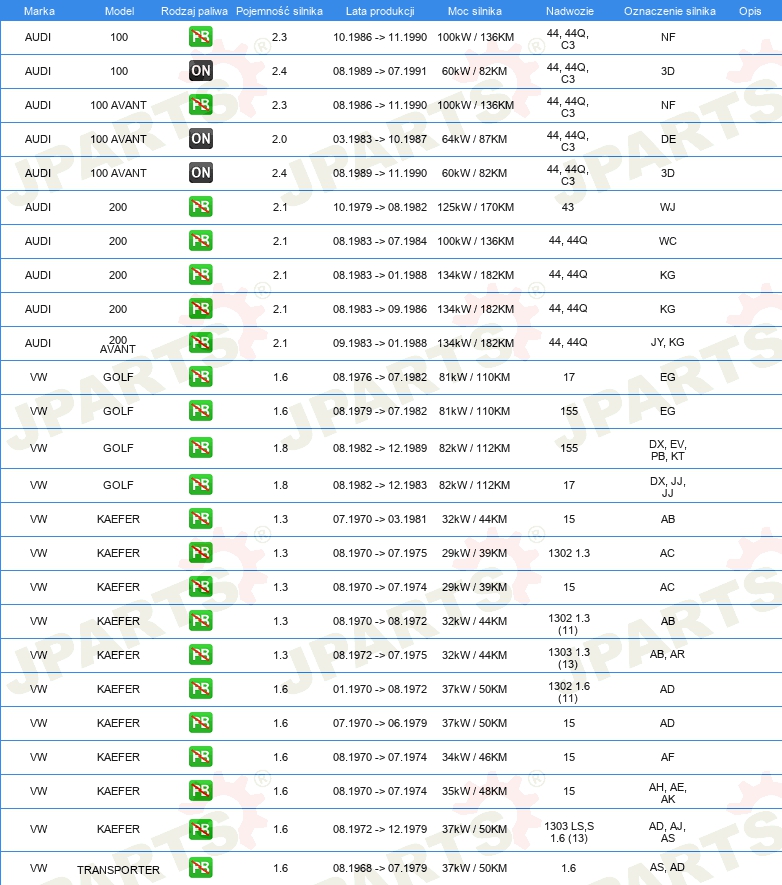Click engine codes AS, AD

point(667,867)
